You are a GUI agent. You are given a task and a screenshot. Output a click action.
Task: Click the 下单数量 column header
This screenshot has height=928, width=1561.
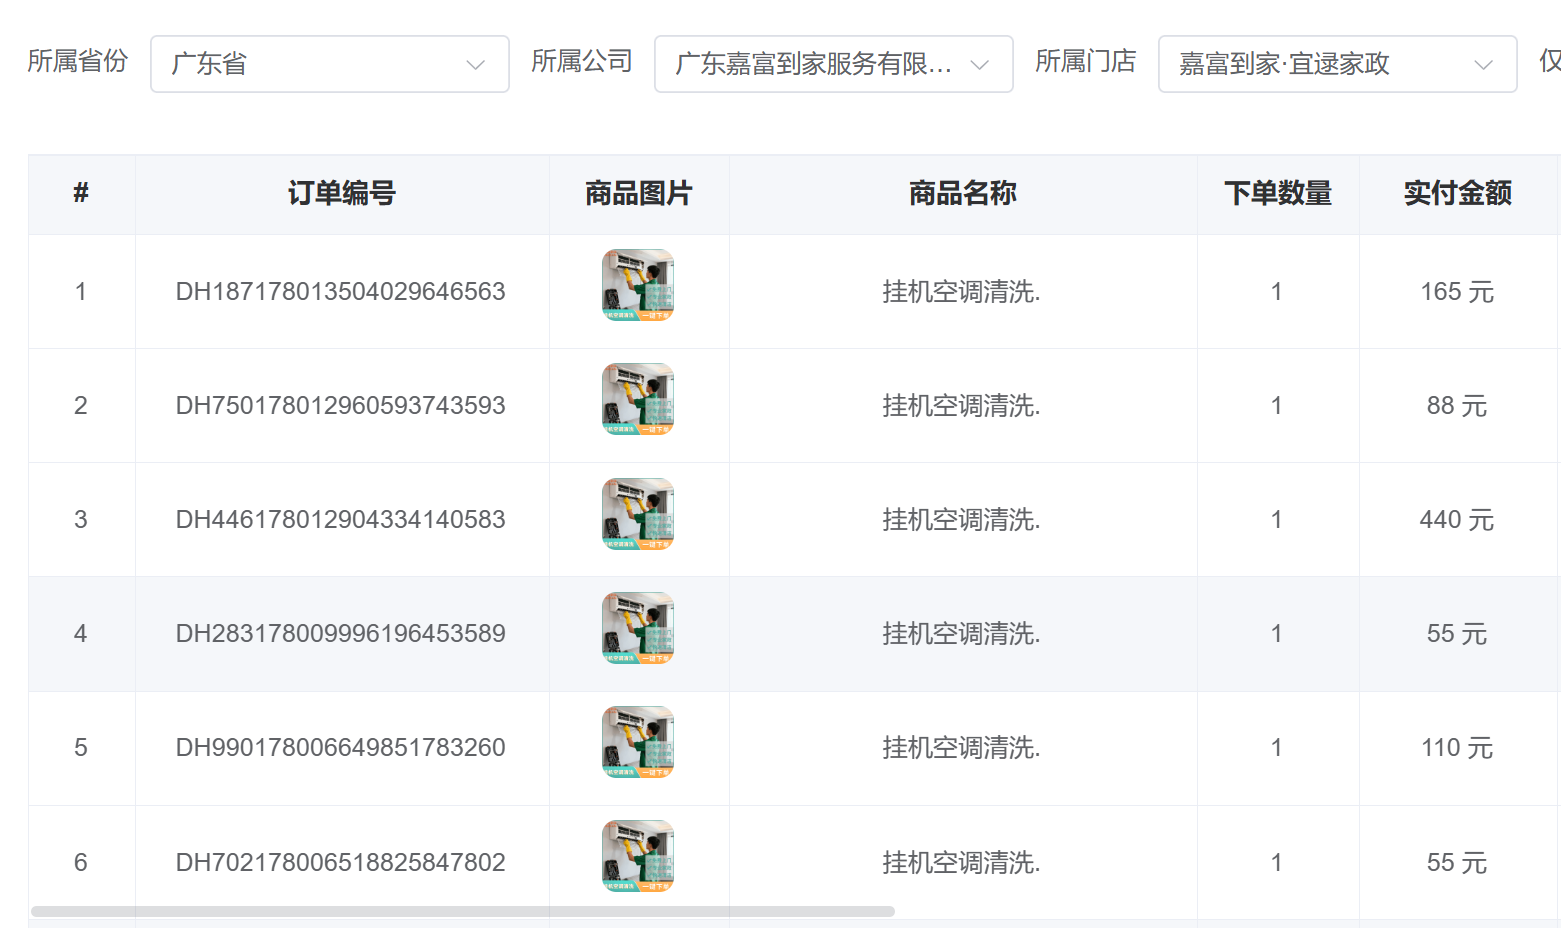pos(1278,193)
